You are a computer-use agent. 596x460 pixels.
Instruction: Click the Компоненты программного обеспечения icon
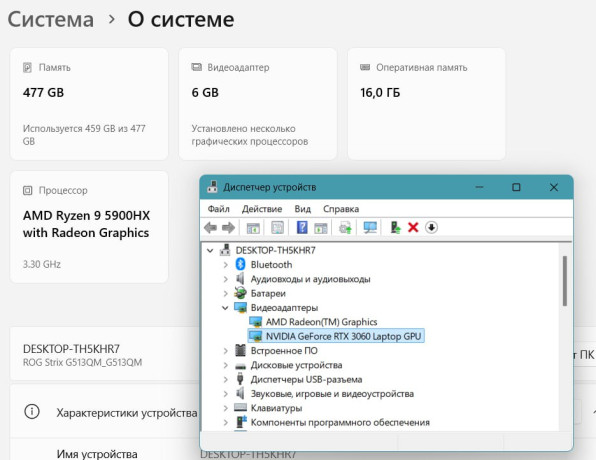(x=241, y=422)
